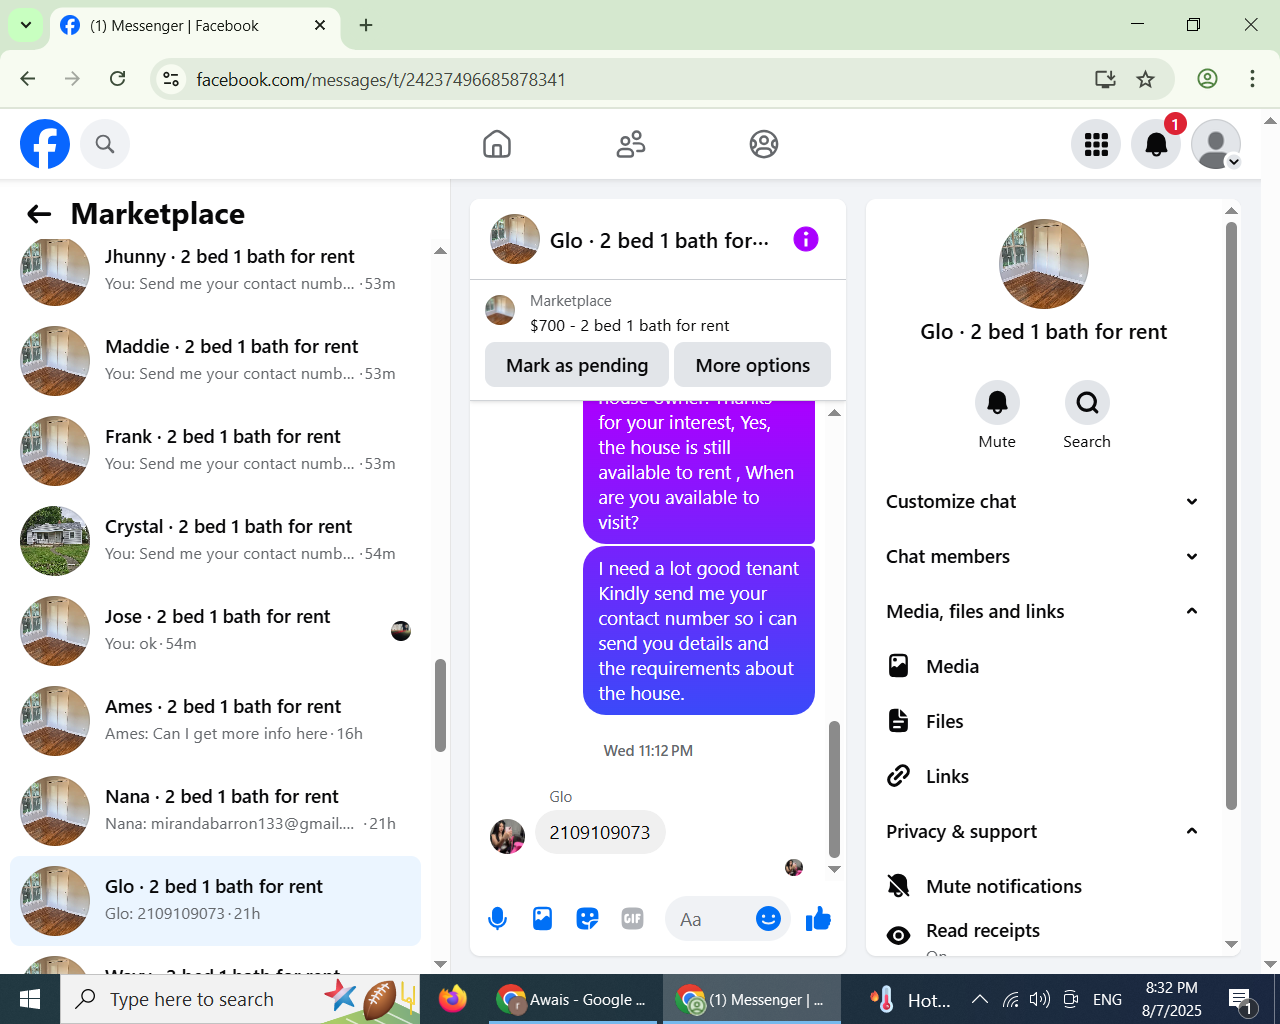Open Facebook search magnifier icon
The image size is (1280, 1024).
(x=105, y=144)
